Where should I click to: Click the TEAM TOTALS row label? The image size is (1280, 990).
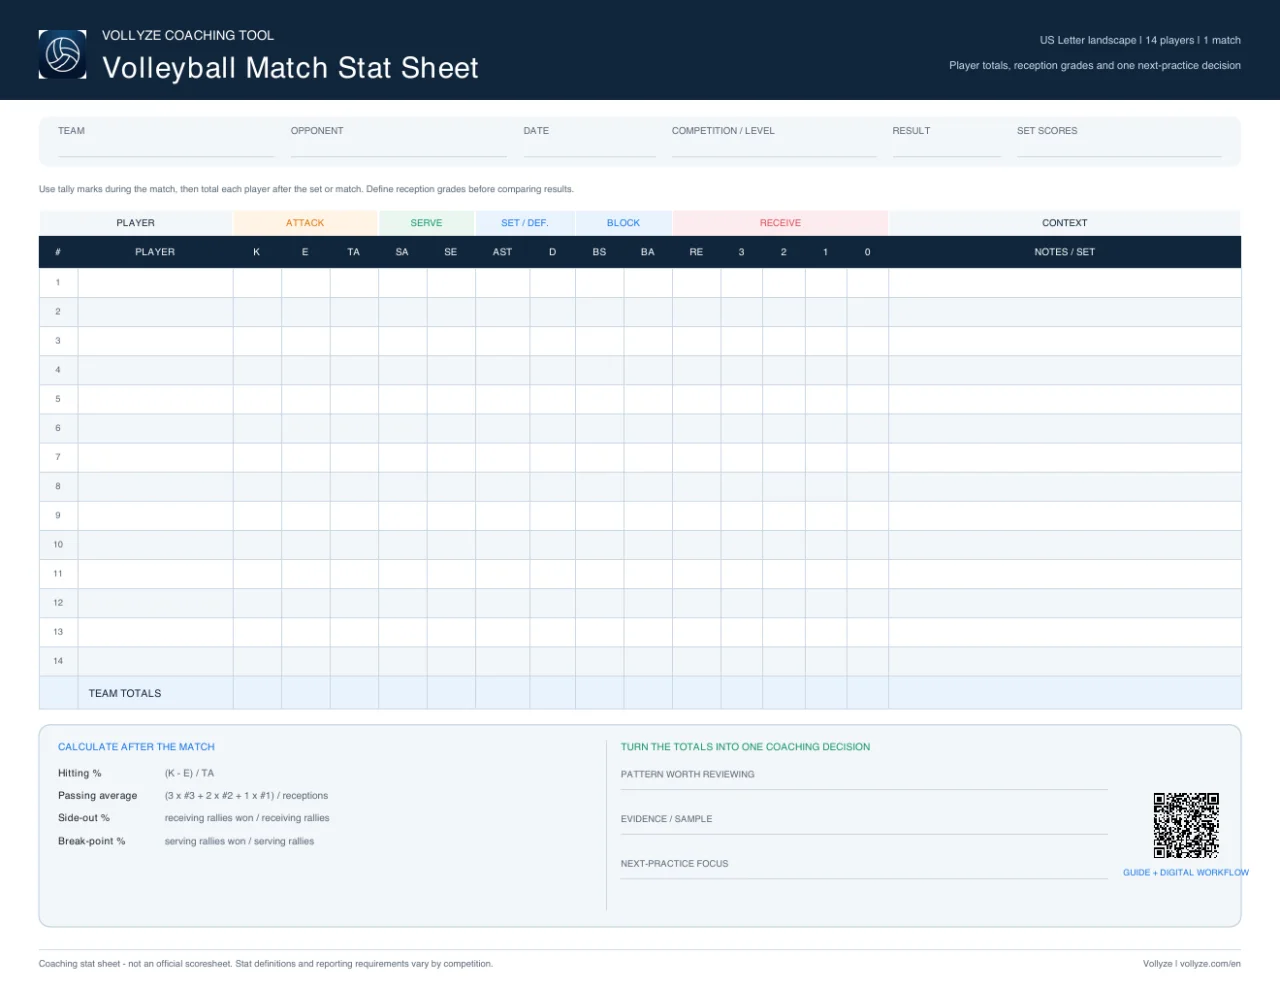pyautogui.click(x=125, y=693)
